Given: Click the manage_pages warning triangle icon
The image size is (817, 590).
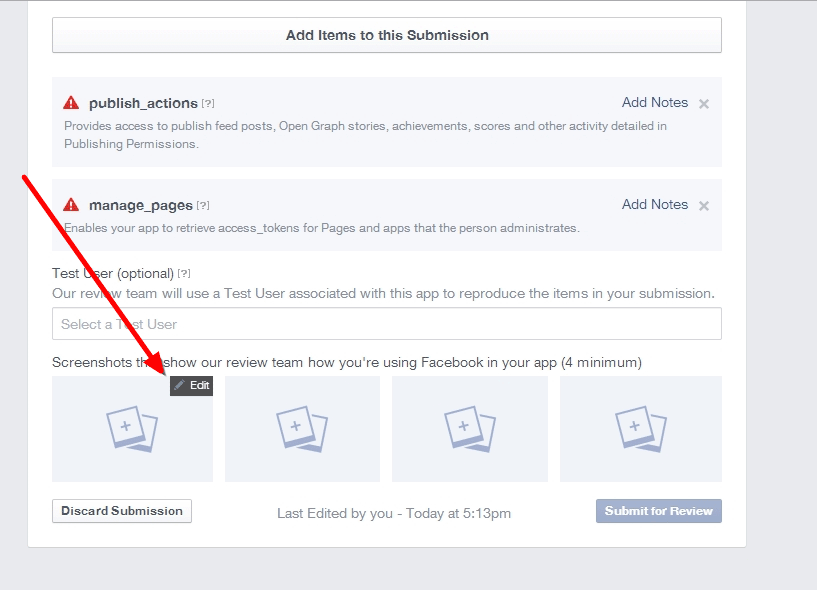Looking at the screenshot, I should pos(71,205).
